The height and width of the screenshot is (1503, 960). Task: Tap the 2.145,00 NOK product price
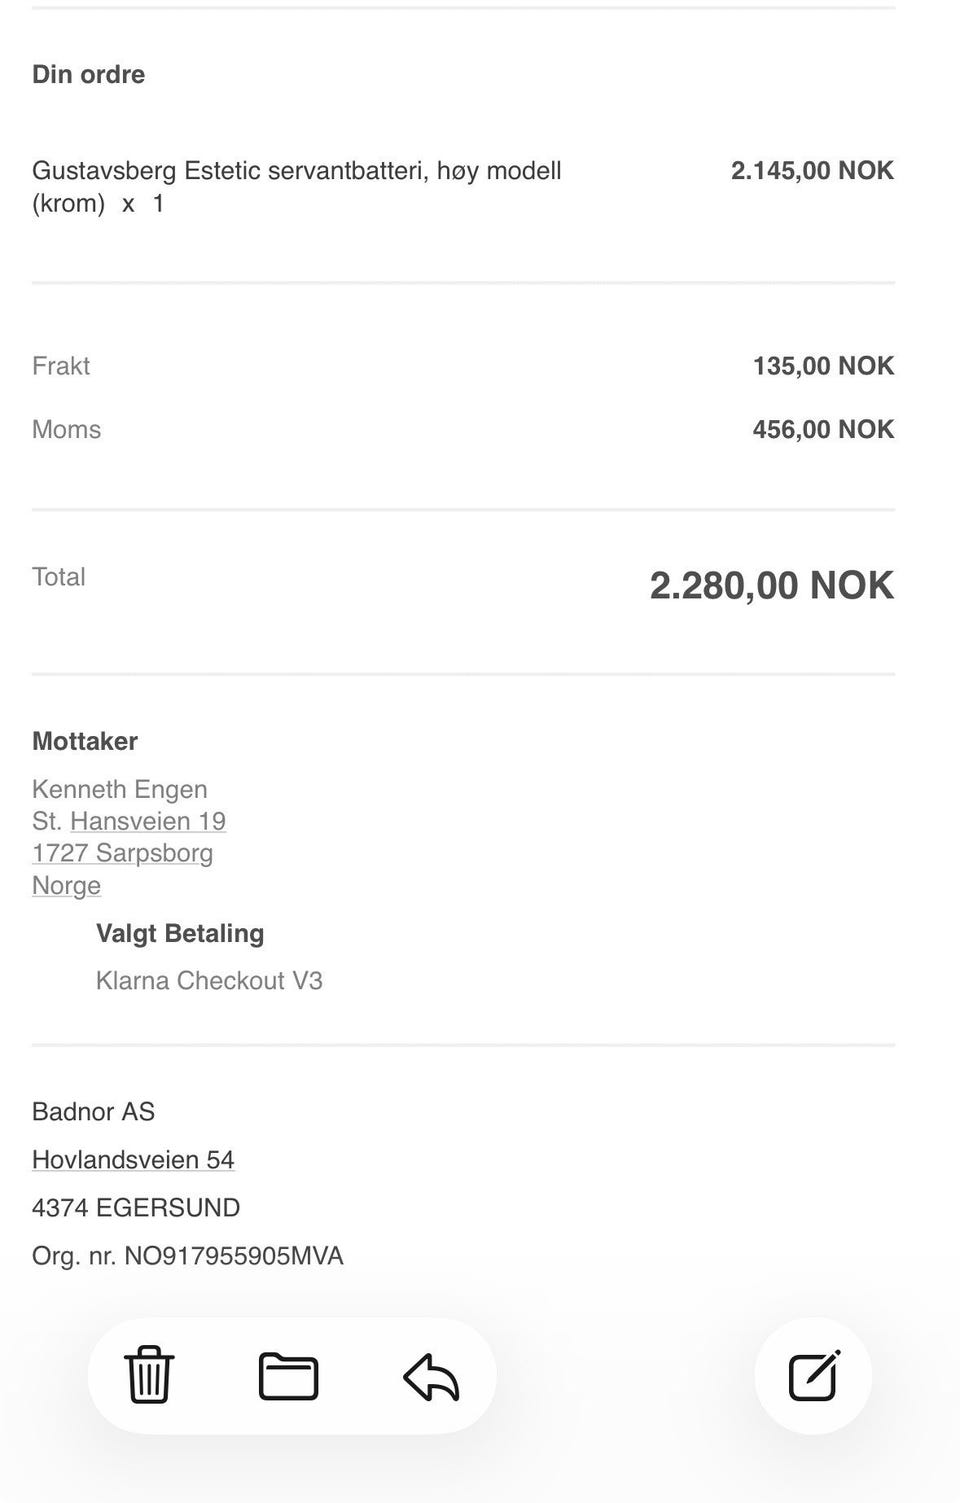click(812, 170)
